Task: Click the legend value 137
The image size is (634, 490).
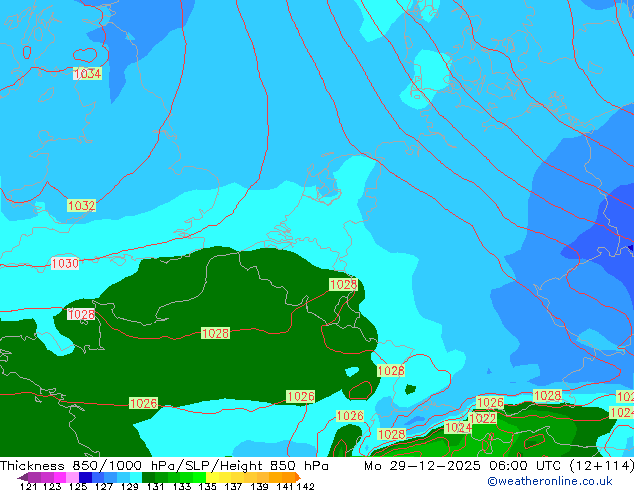Action: pos(233,486)
